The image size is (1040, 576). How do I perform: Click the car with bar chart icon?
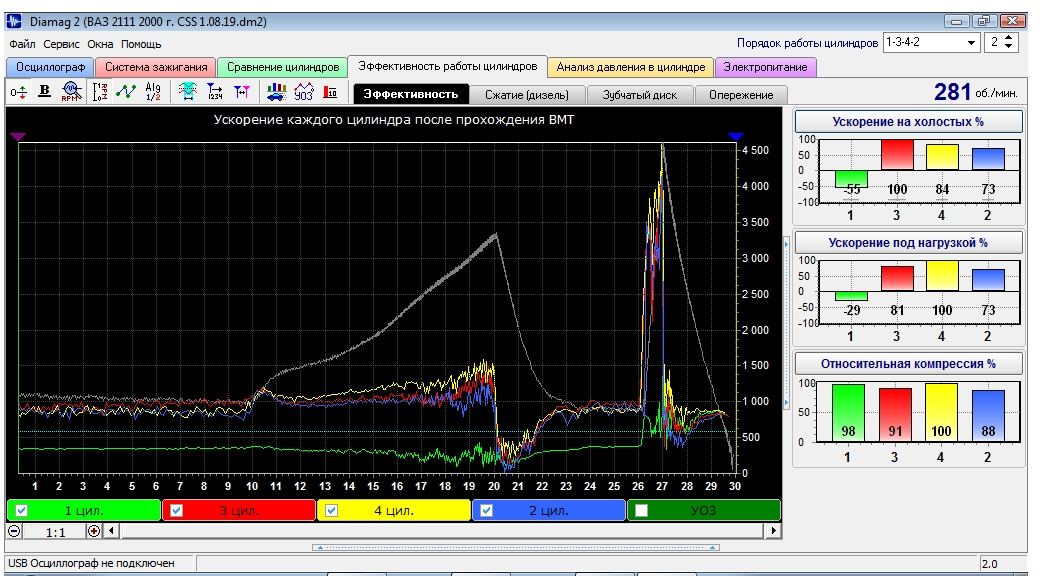277,92
